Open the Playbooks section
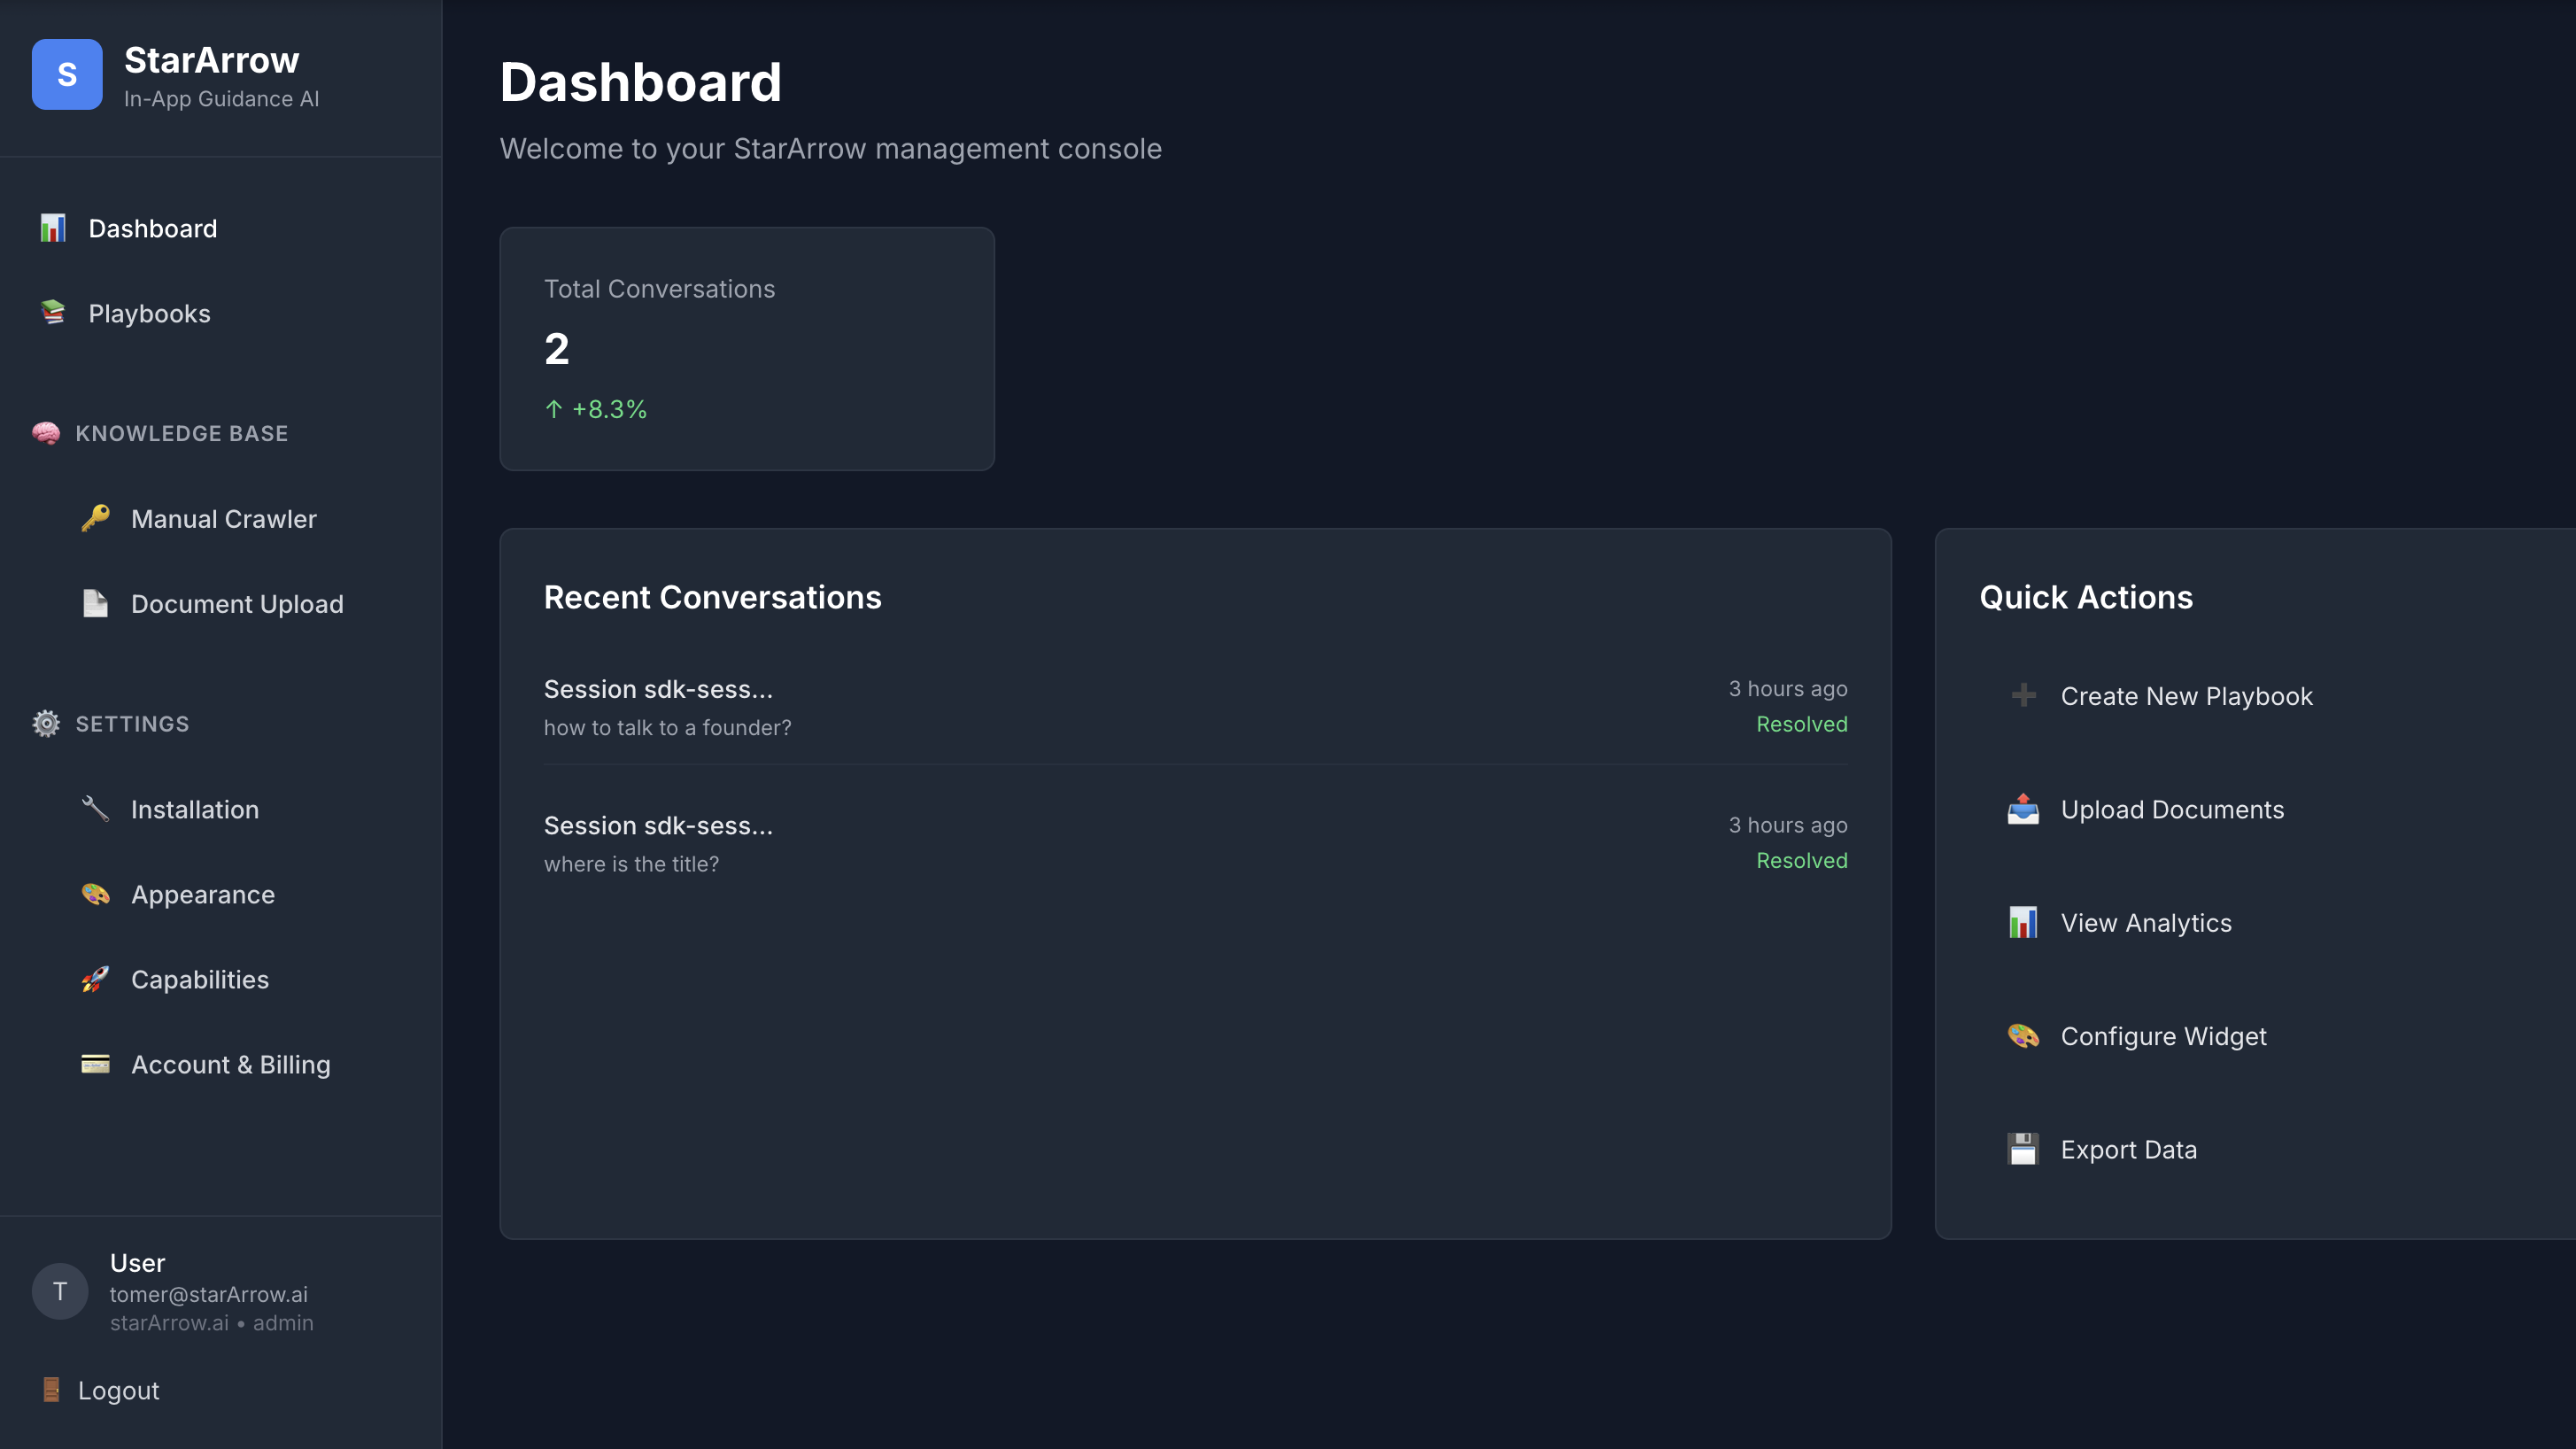The image size is (2576, 1449). pos(149,313)
